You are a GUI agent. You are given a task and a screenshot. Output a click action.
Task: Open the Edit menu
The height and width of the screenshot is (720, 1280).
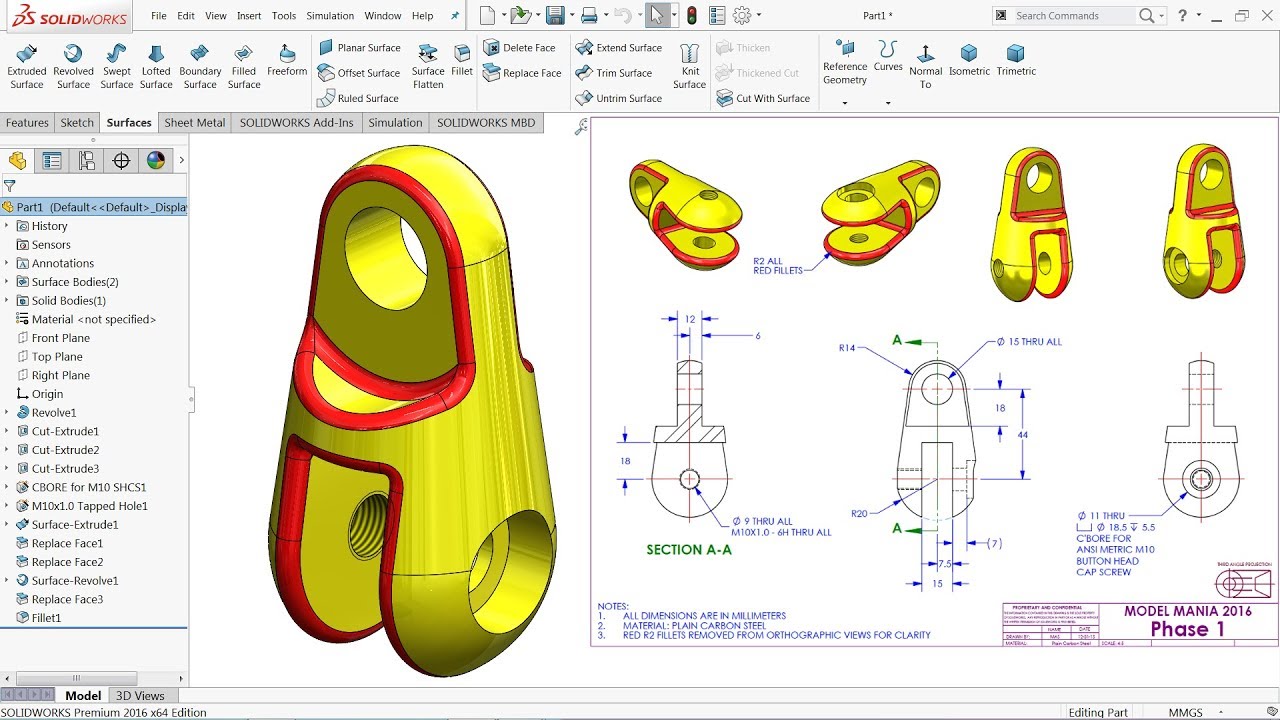(x=186, y=16)
